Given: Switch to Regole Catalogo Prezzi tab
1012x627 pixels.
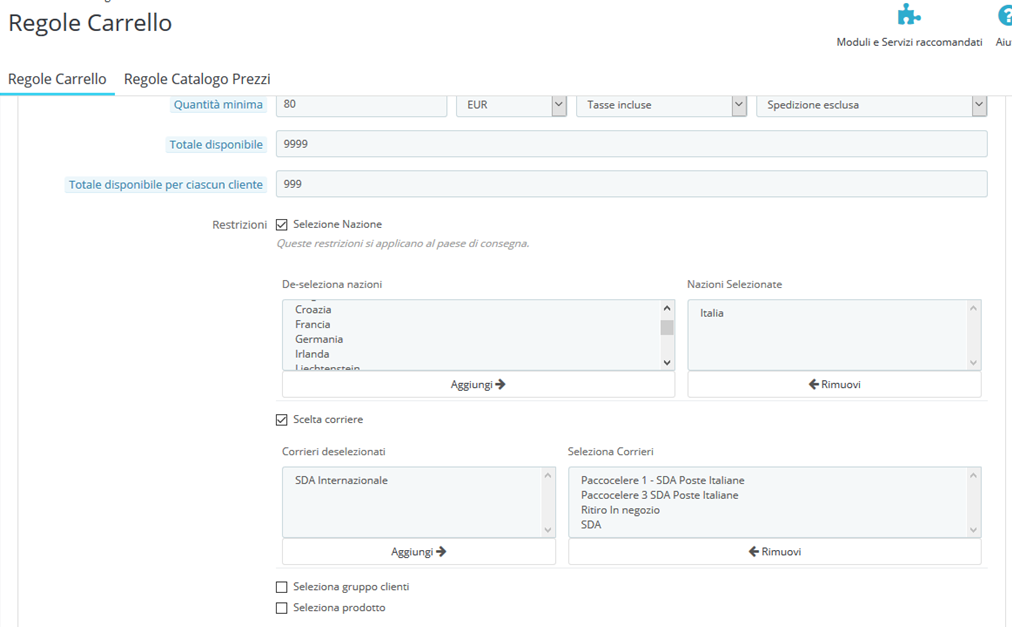Looking at the screenshot, I should 197,79.
